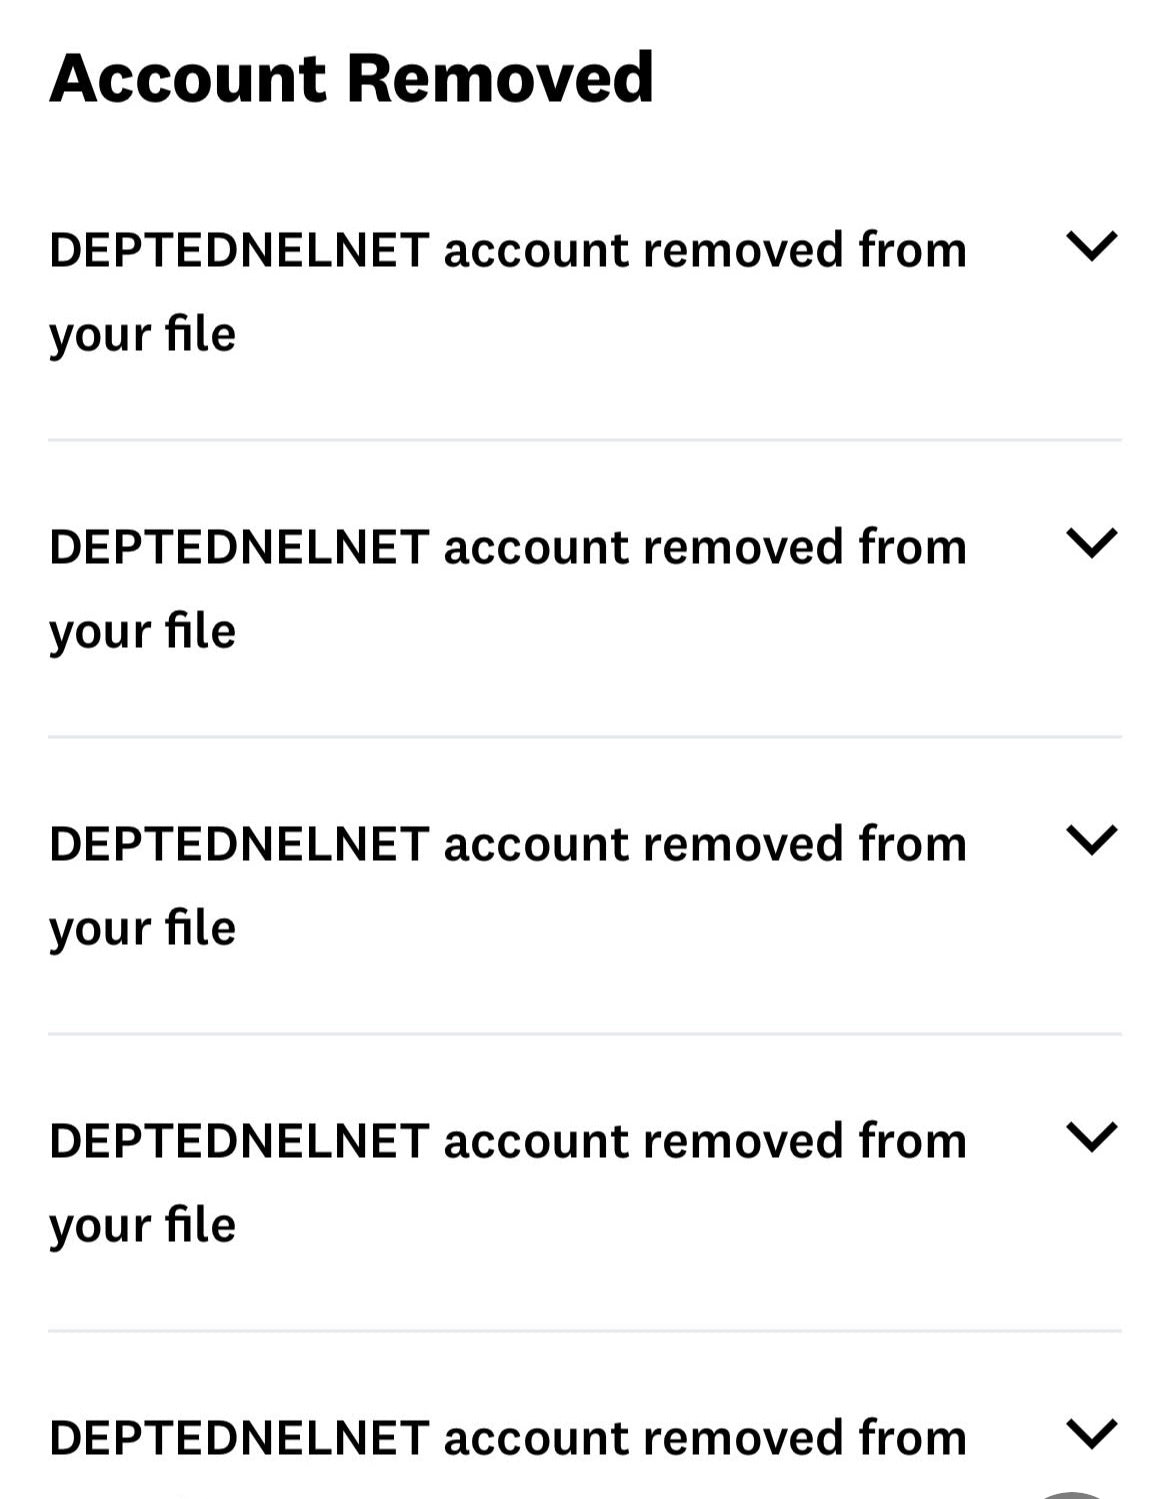Screen dimensions: 1170x1499
Task: Click the divider line below the third entry
Action: (x=585, y=1034)
